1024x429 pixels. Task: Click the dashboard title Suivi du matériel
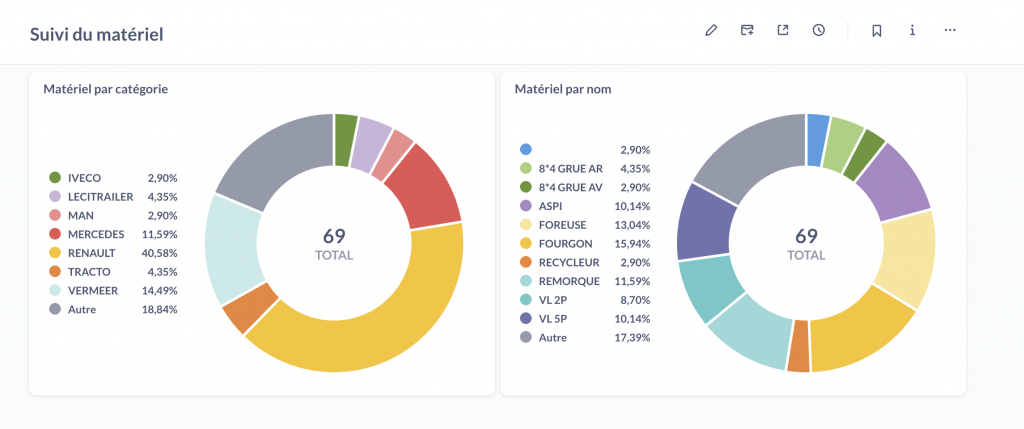point(96,34)
